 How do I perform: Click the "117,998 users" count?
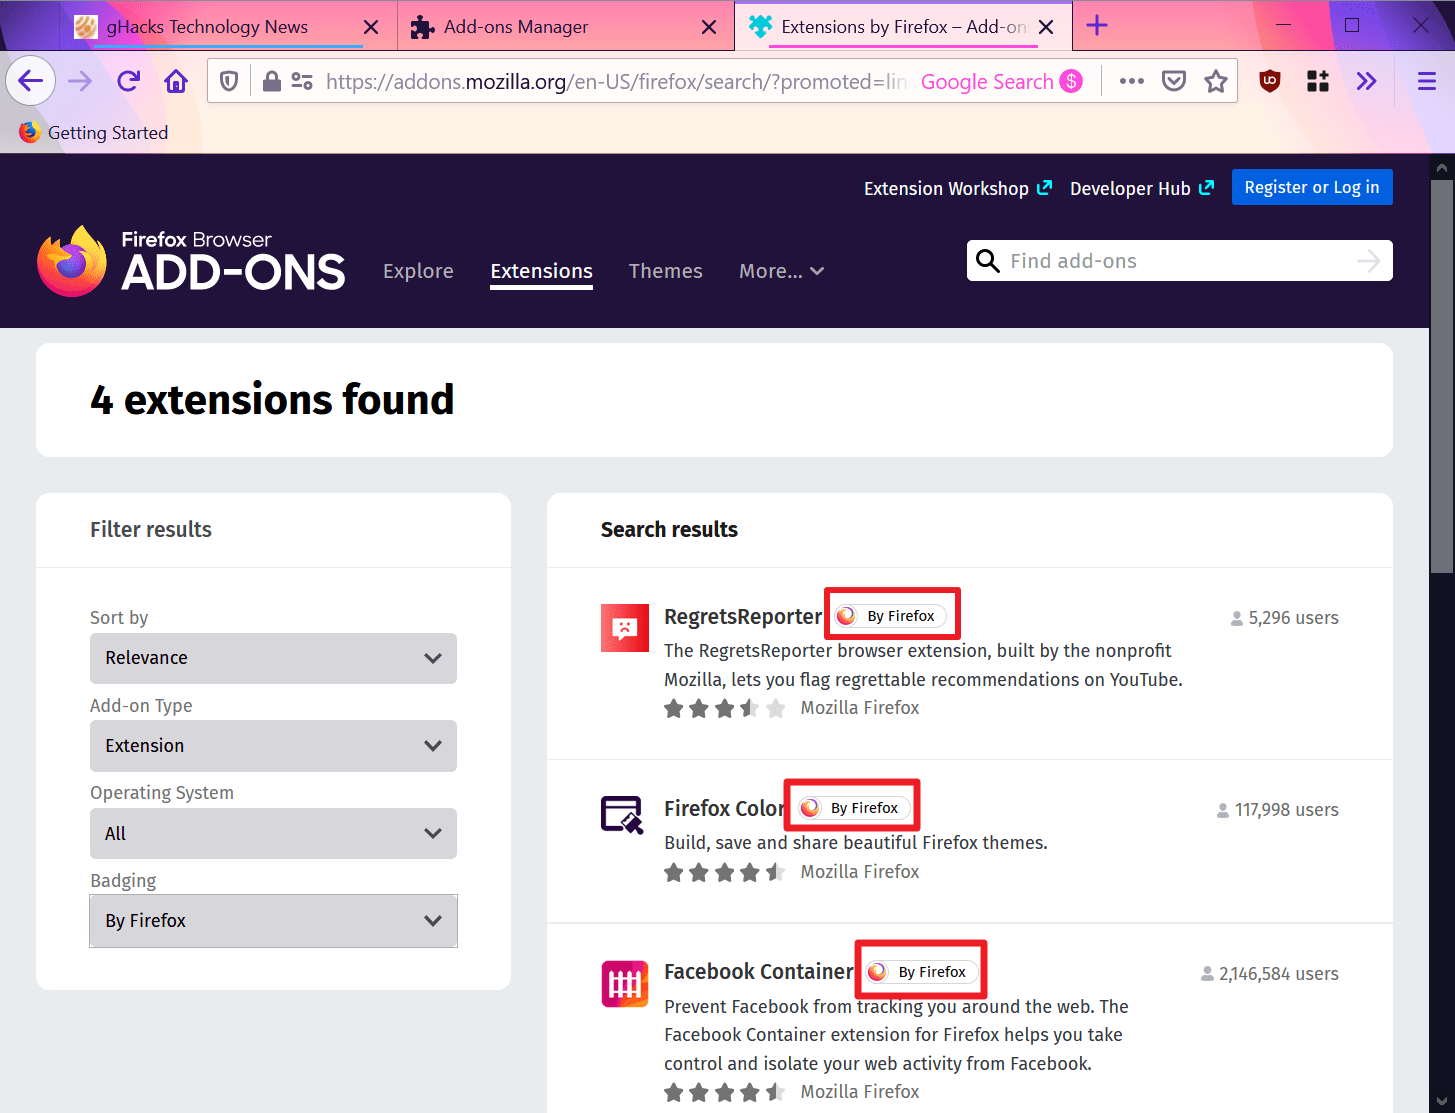pyautogui.click(x=1278, y=810)
